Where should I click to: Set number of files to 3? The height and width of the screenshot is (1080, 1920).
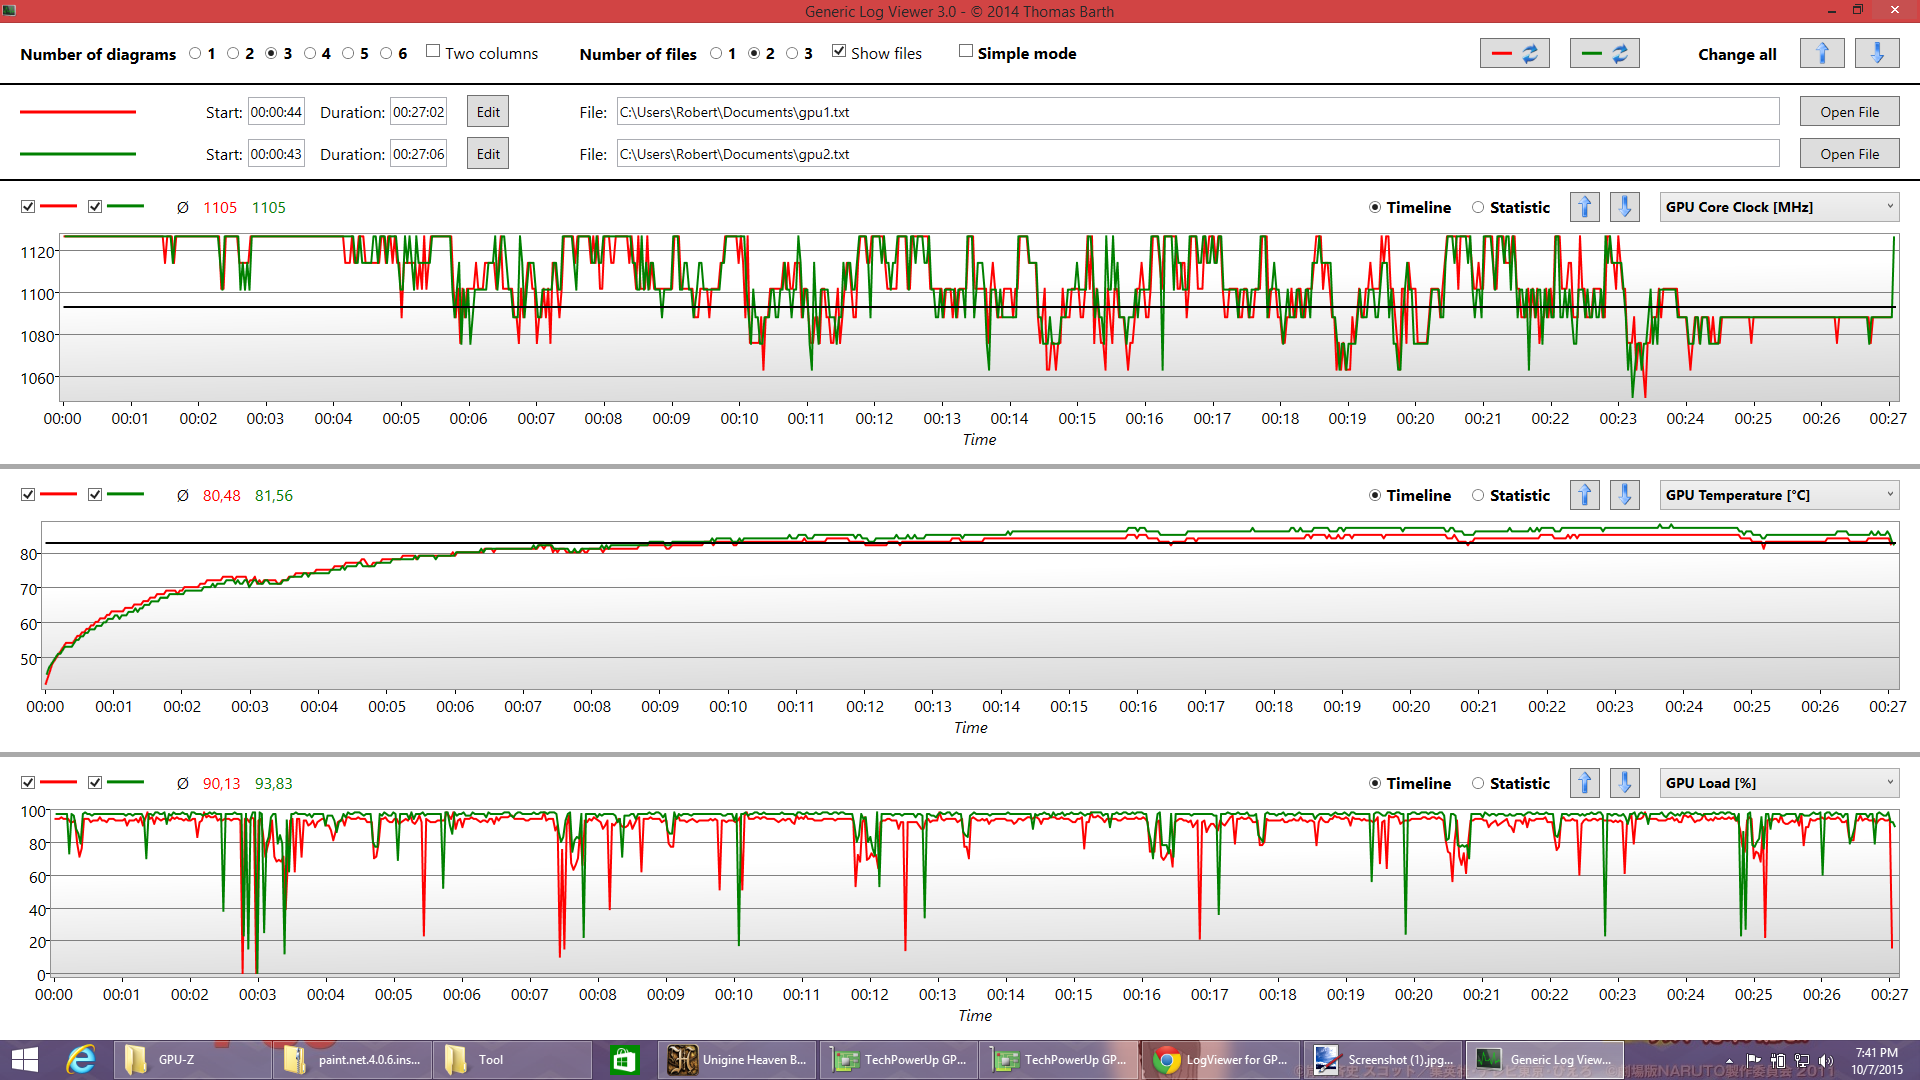(792, 54)
